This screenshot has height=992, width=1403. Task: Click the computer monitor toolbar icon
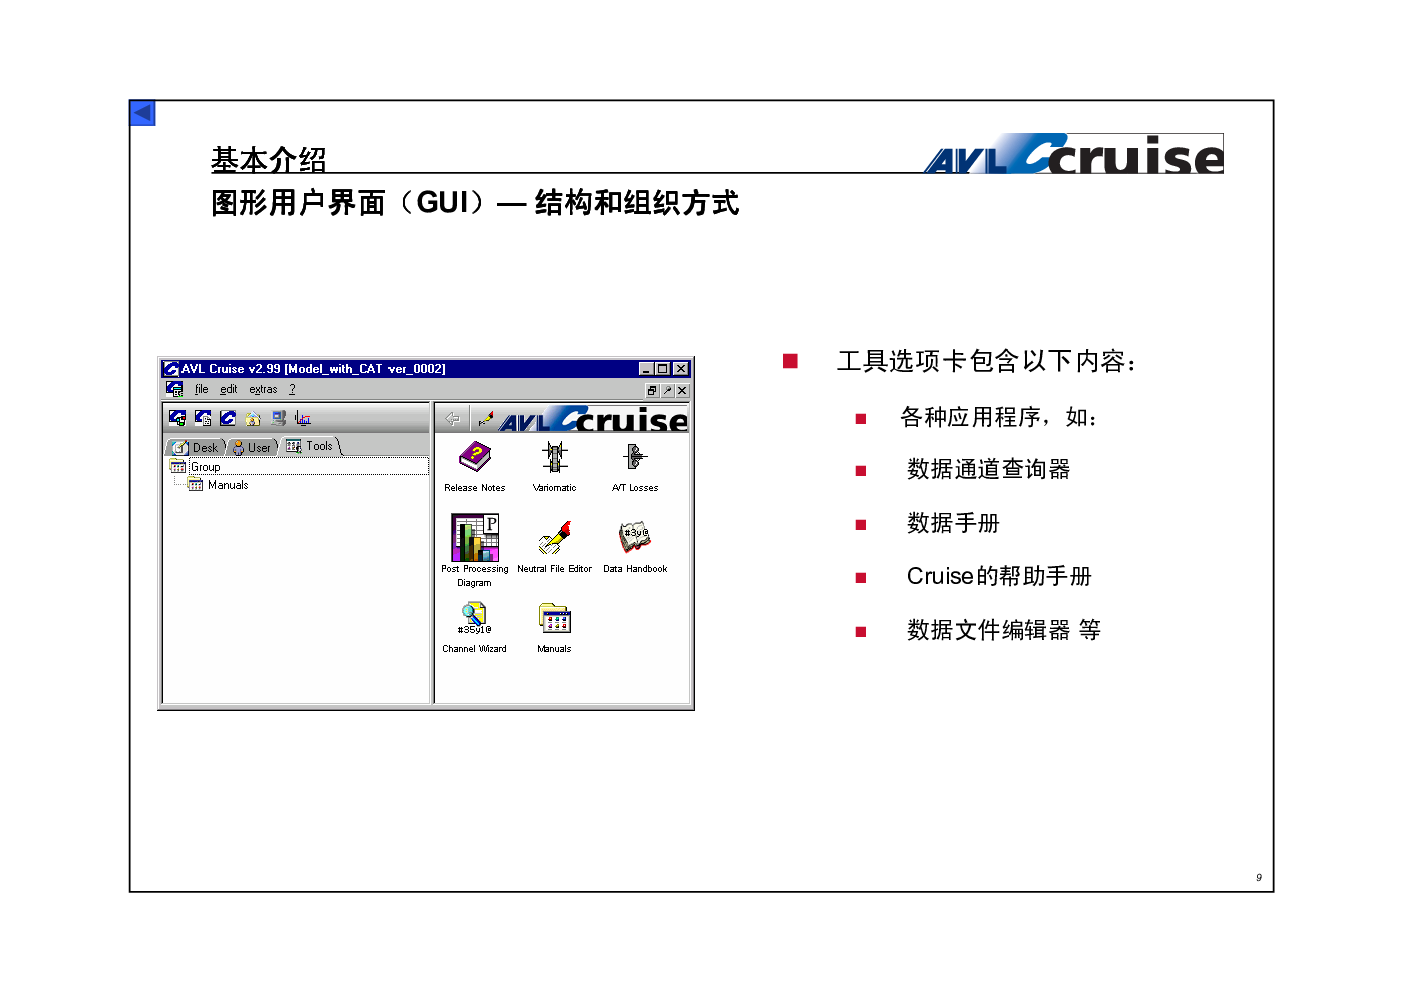coord(278,419)
